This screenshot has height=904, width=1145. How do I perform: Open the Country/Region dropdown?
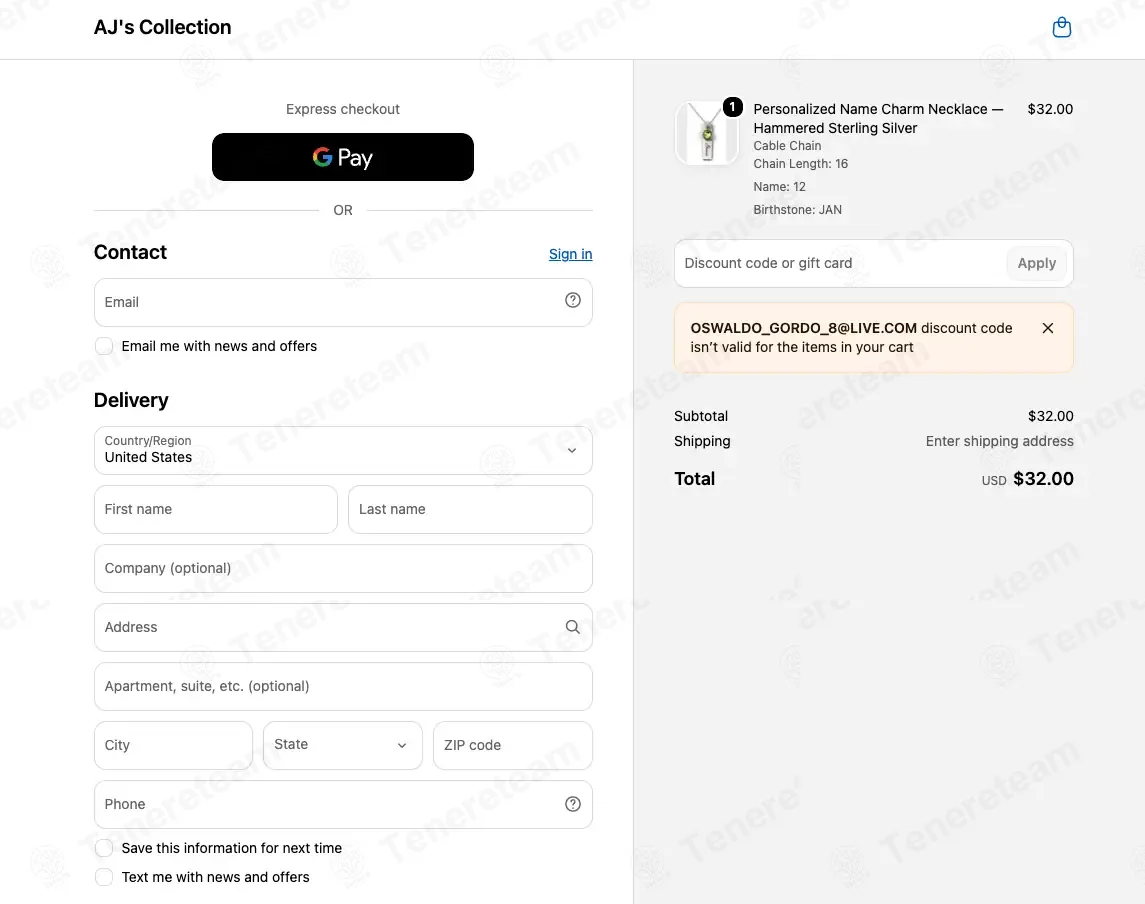click(x=342, y=451)
